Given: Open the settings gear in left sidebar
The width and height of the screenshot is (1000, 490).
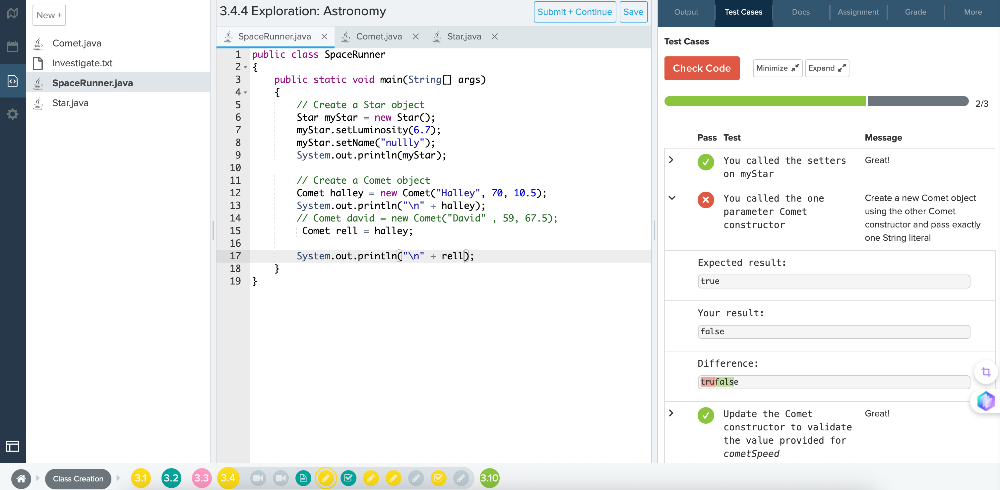Looking at the screenshot, I should pos(12,114).
